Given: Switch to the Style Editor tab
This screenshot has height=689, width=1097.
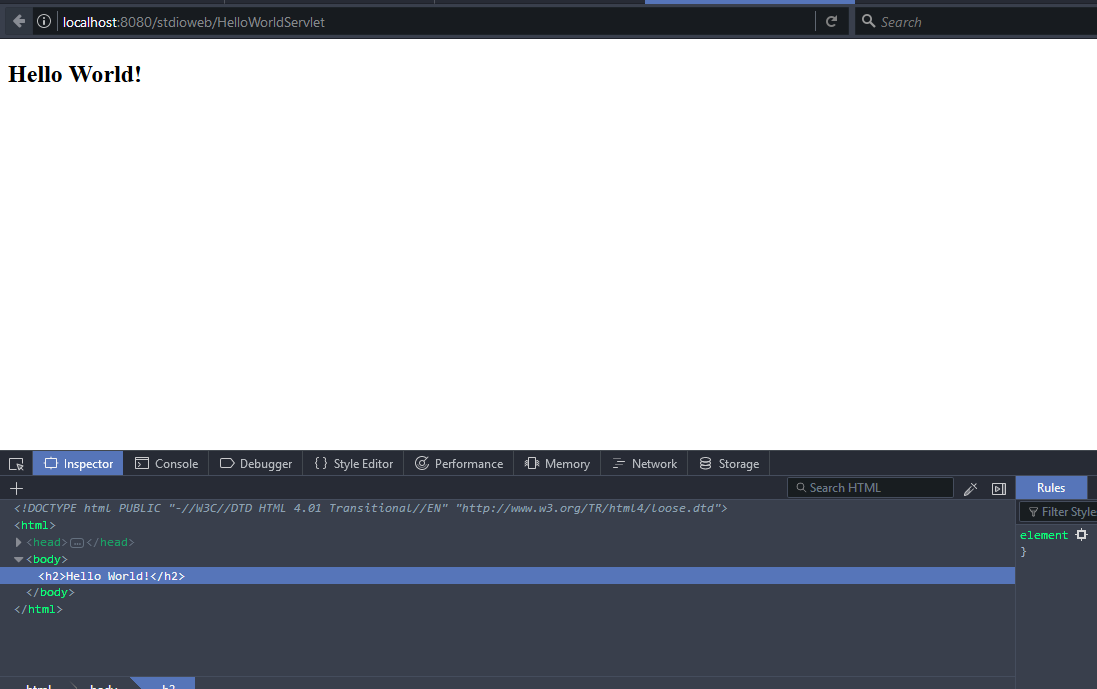Looking at the screenshot, I should (353, 464).
